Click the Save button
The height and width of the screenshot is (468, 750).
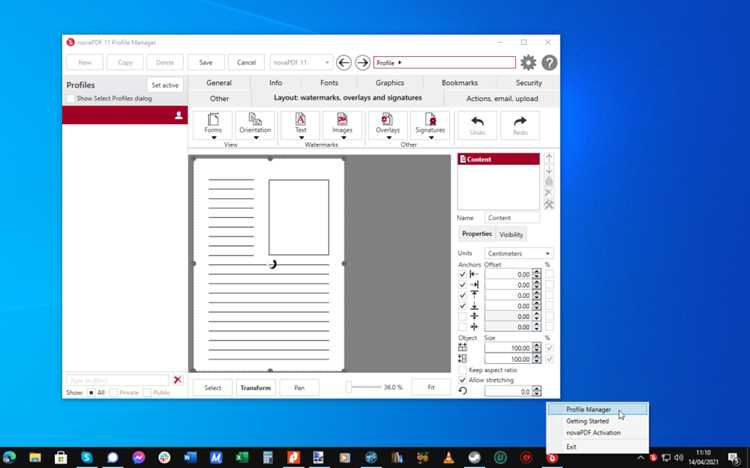point(206,63)
